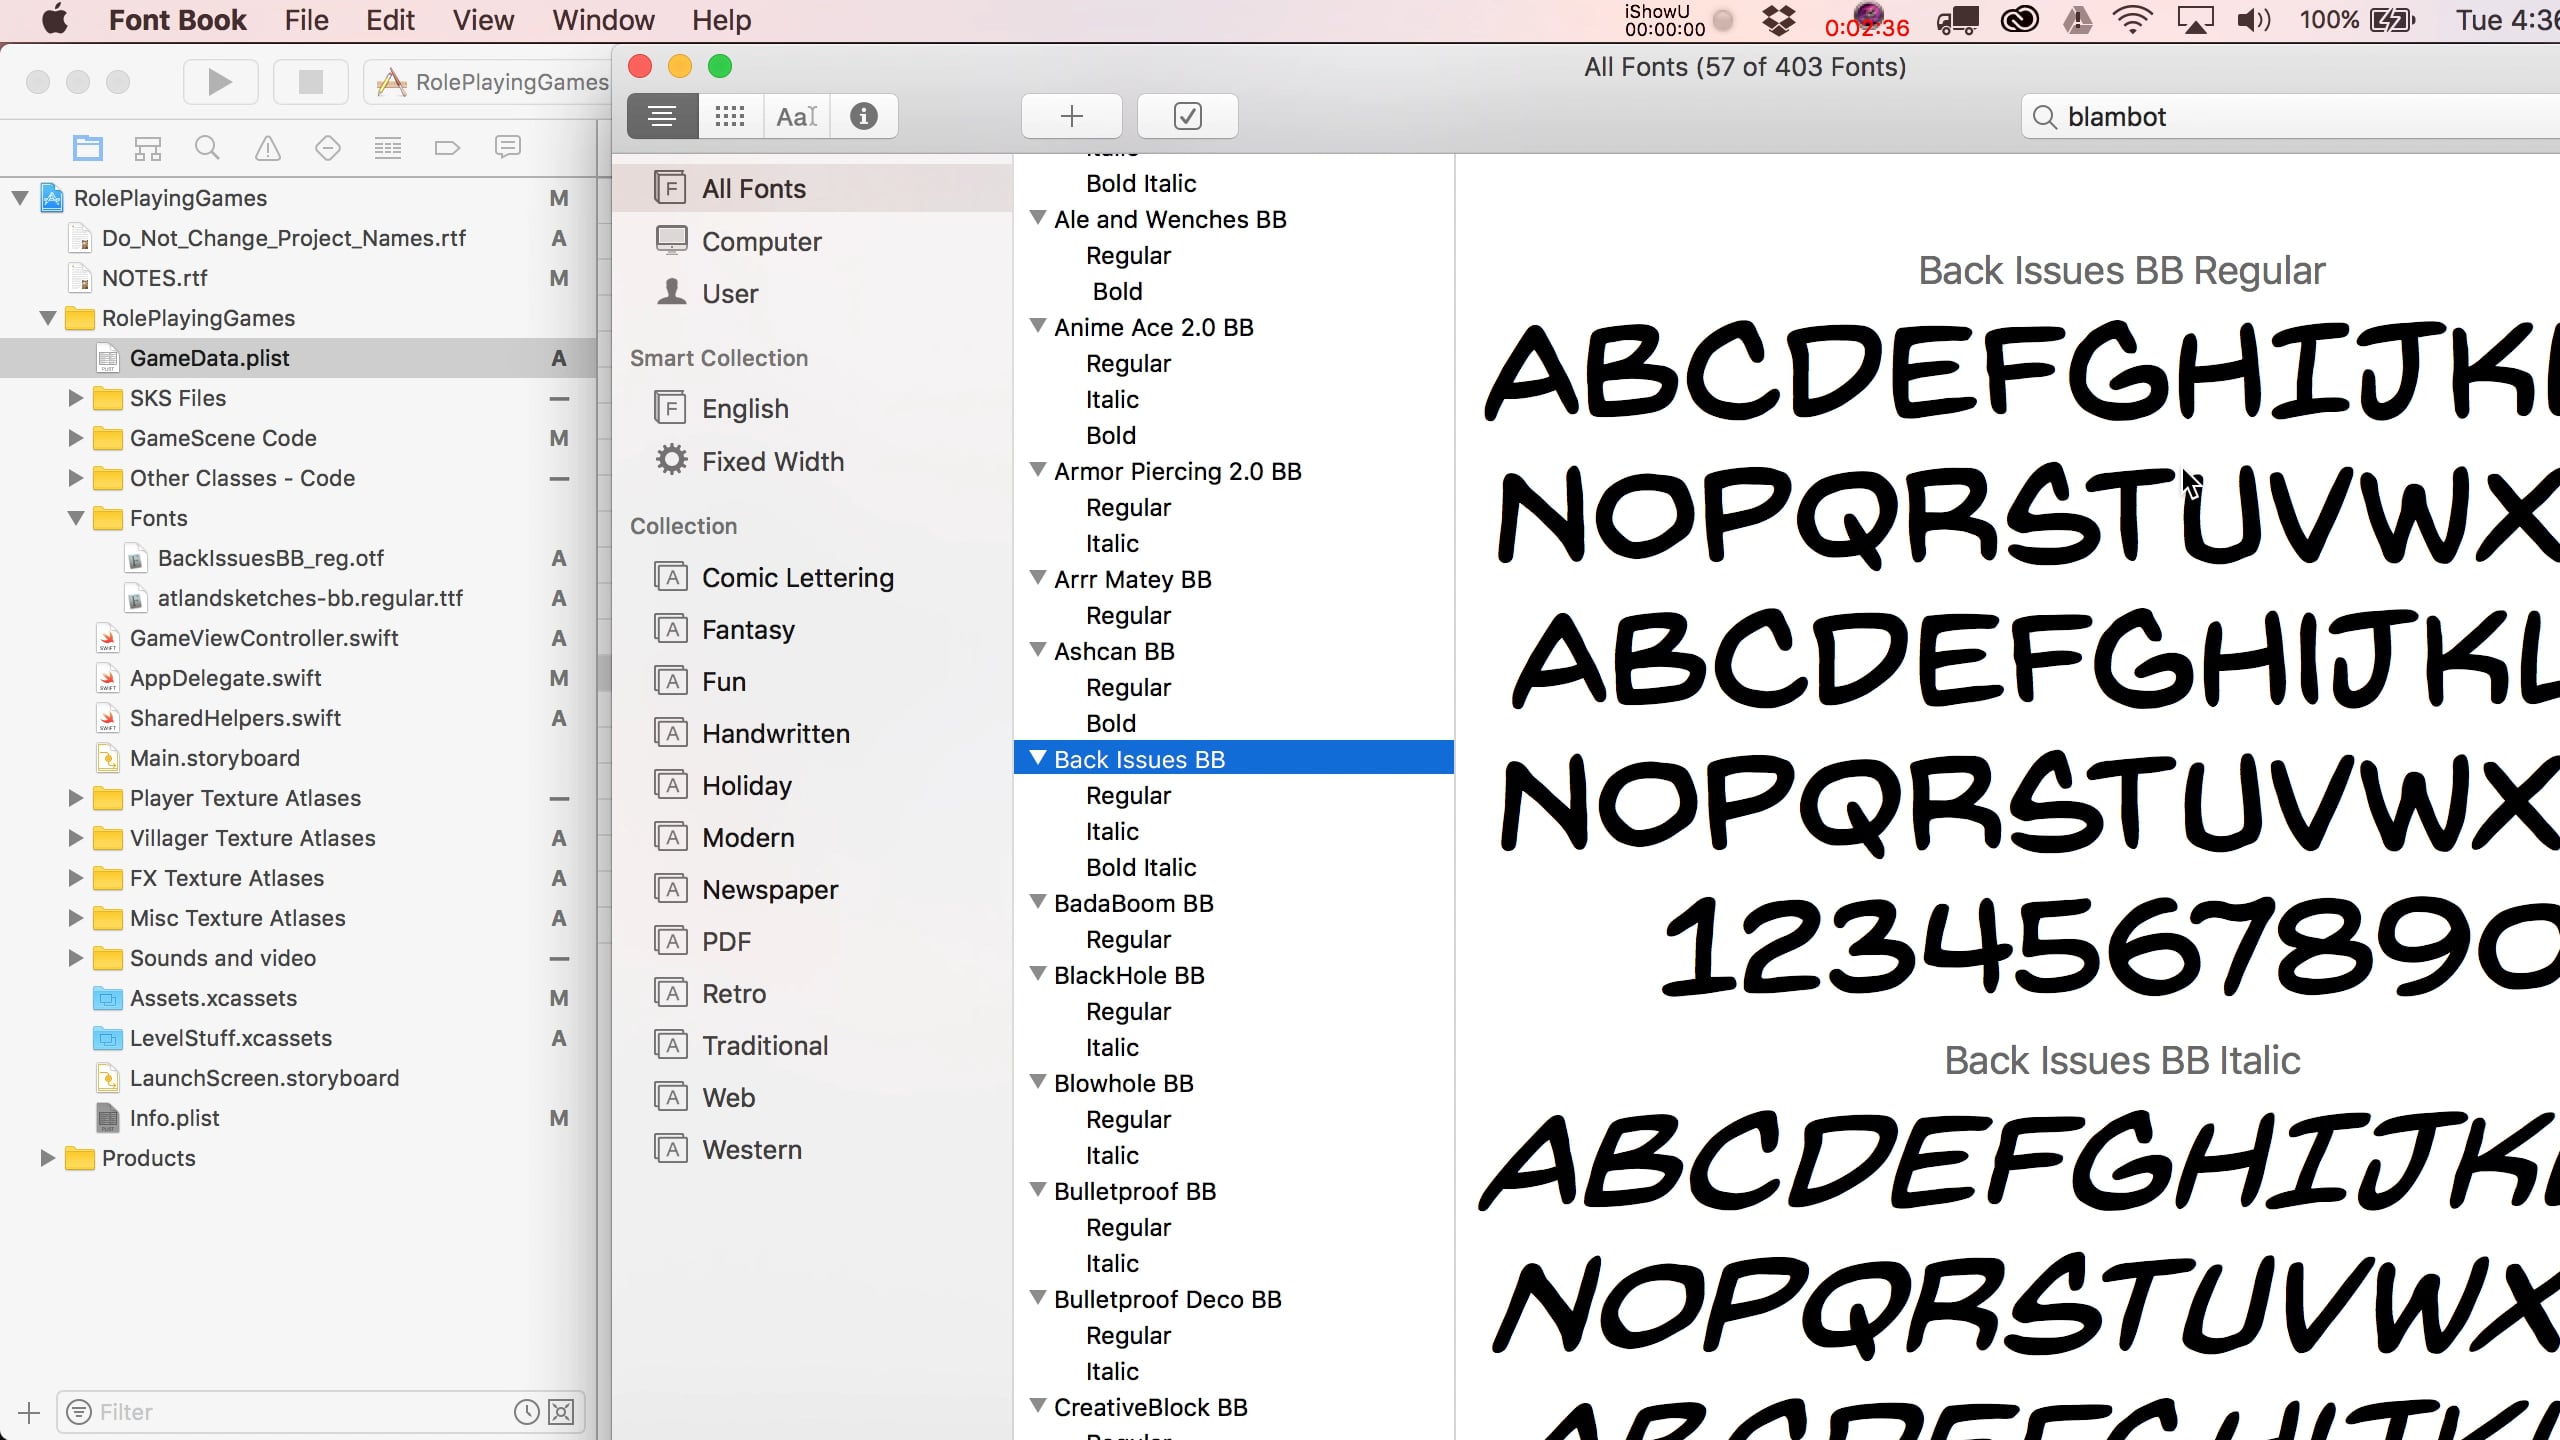
Task: Collapse the RolePlayingGames project root
Action: tap(19, 198)
